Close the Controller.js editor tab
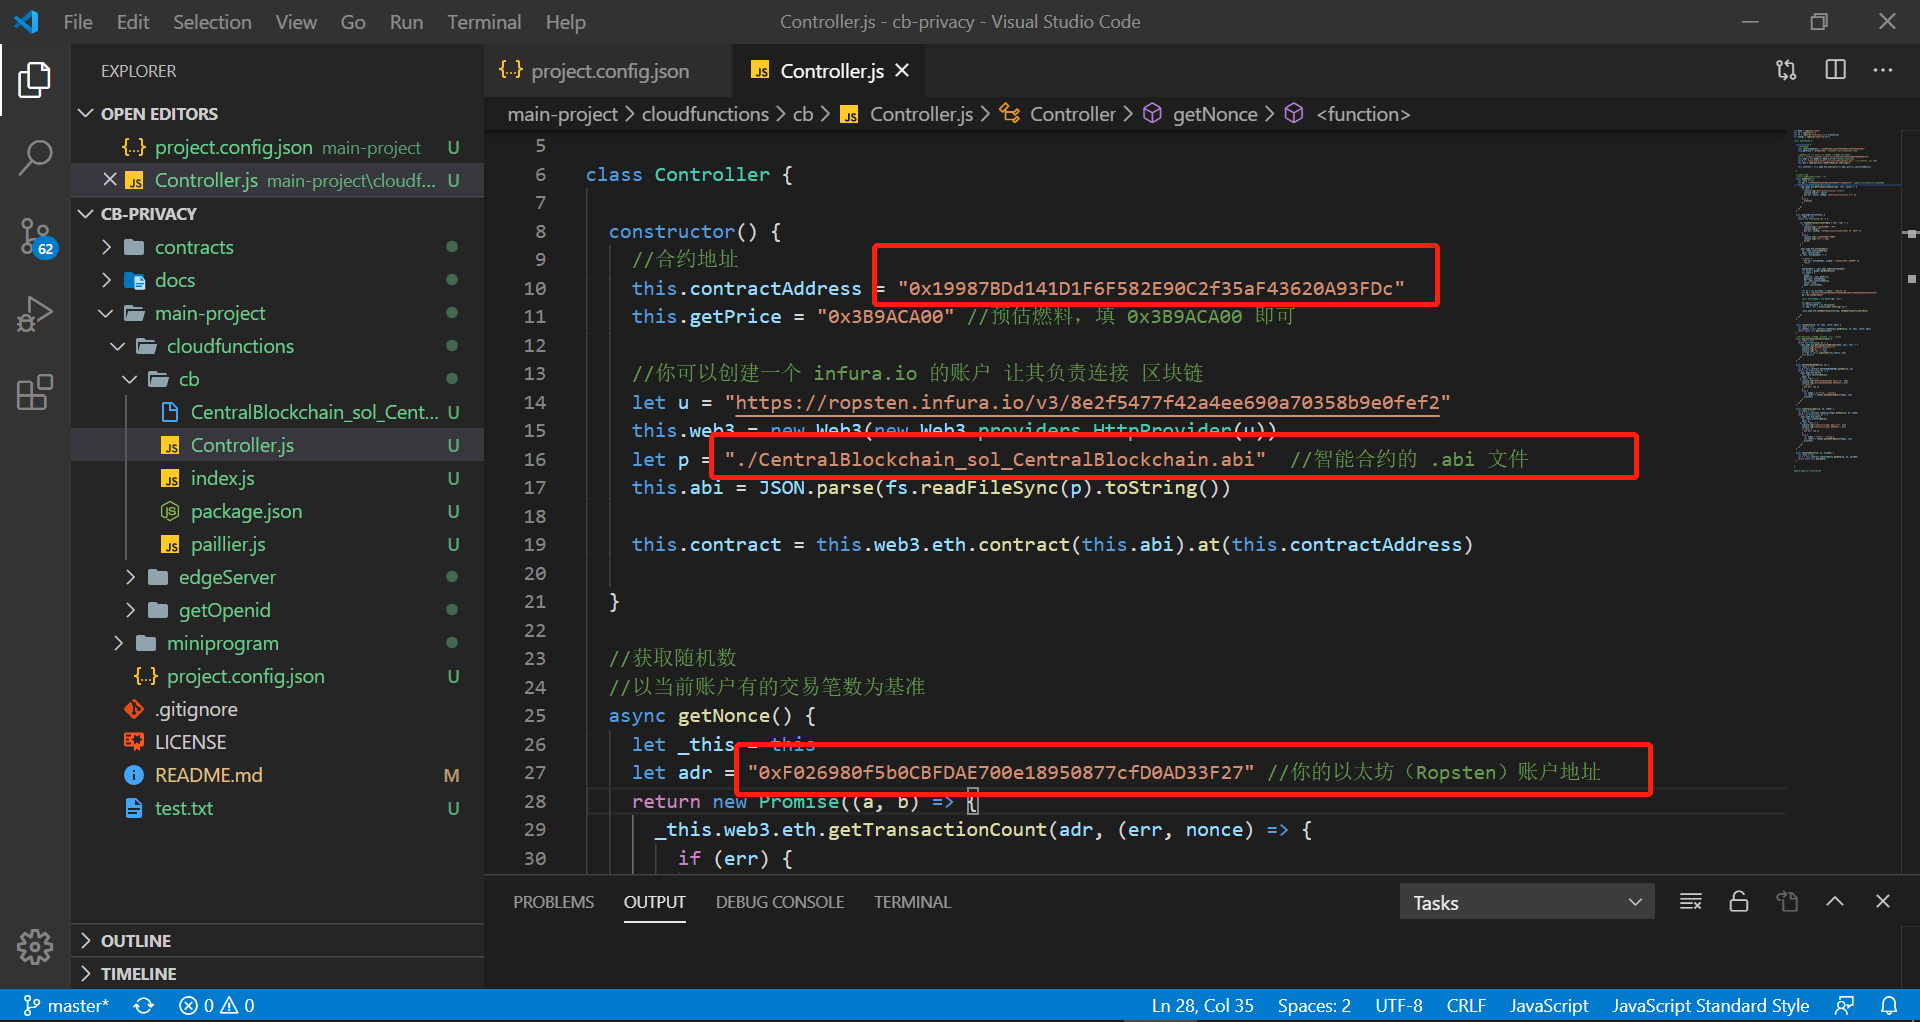This screenshot has height=1022, width=1920. tap(902, 70)
